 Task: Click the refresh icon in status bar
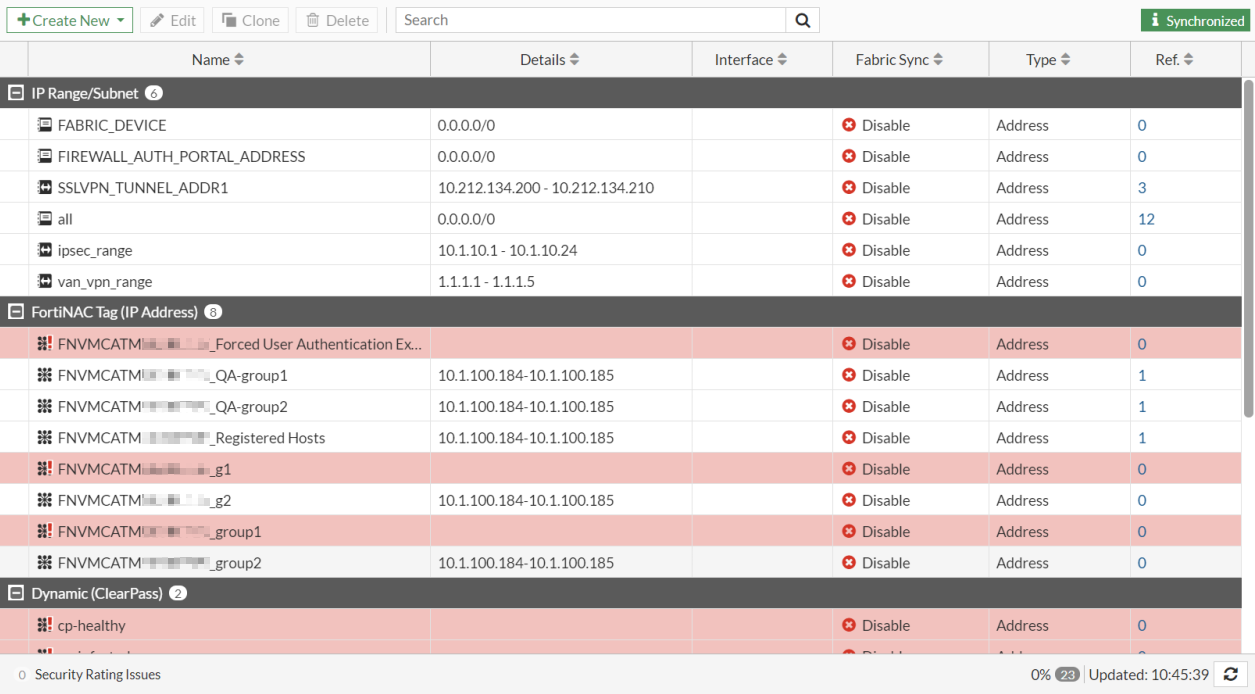(1231, 675)
